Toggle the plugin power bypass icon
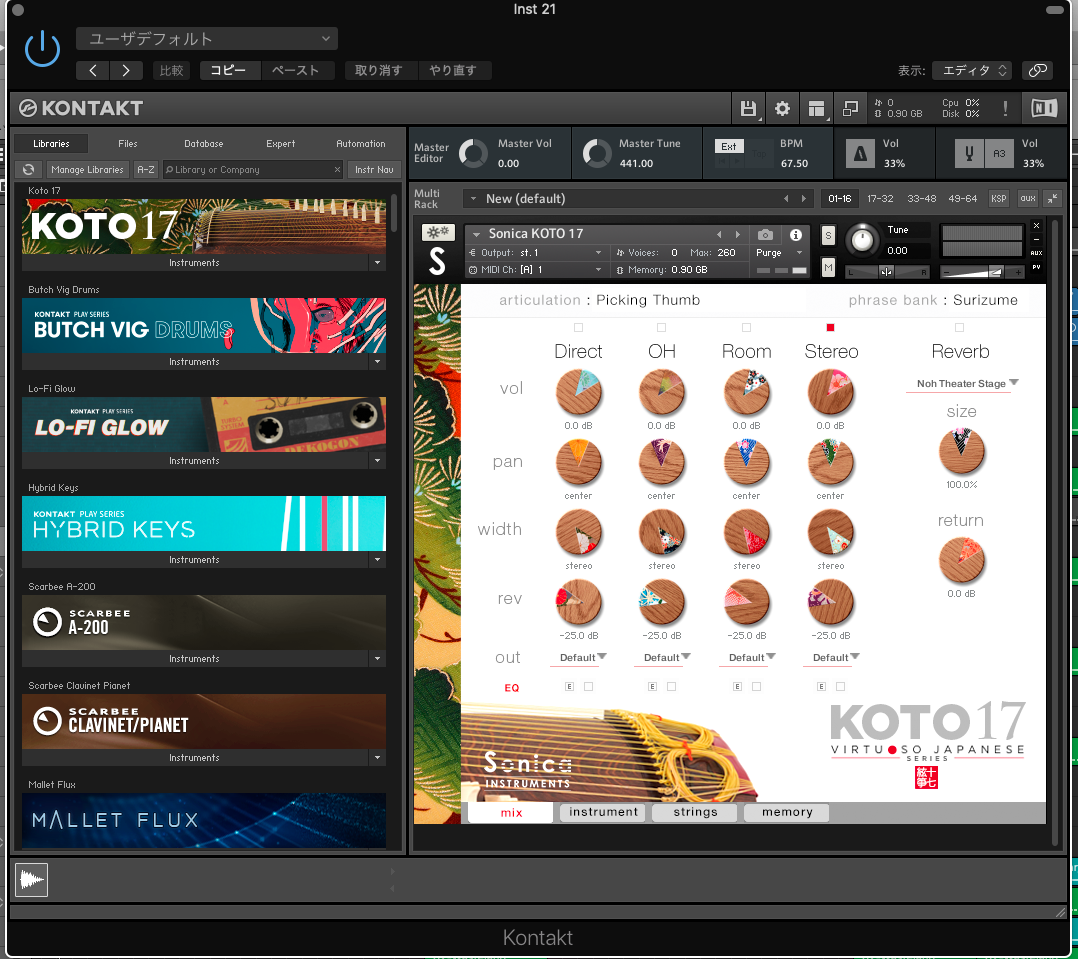Image resolution: width=1078 pixels, height=959 pixels. point(42,49)
